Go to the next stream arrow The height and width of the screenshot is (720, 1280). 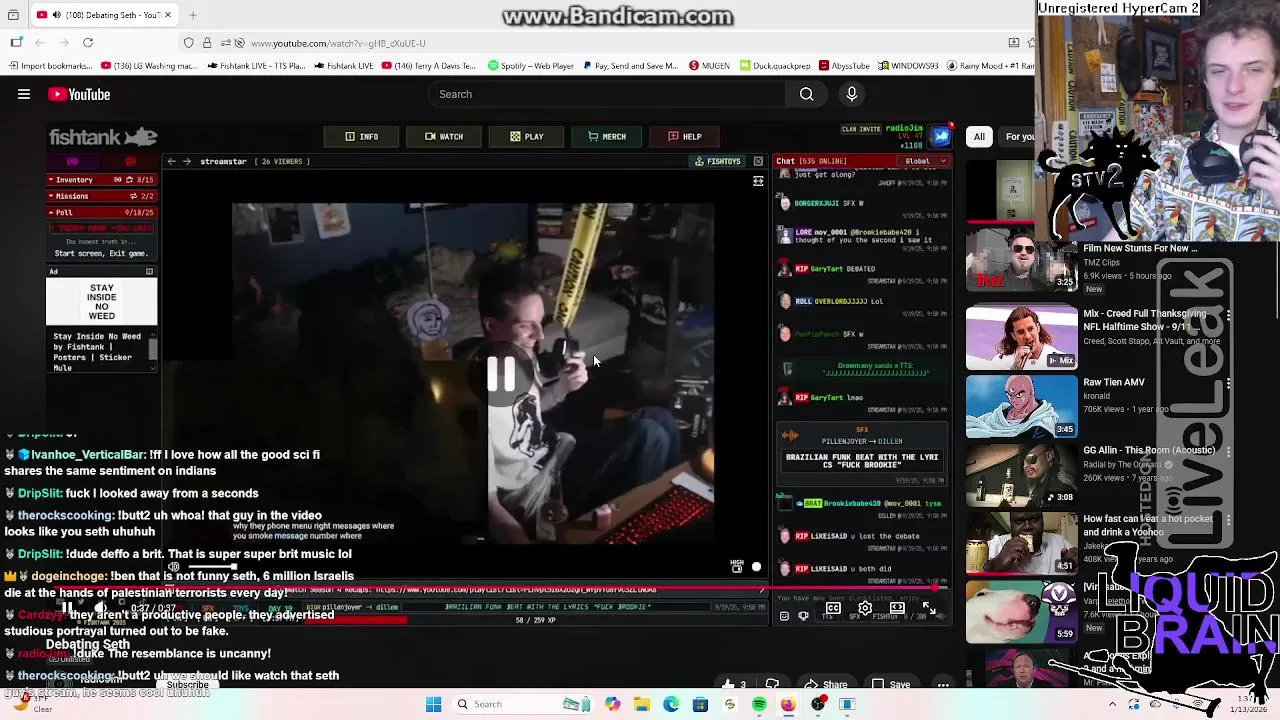point(186,161)
